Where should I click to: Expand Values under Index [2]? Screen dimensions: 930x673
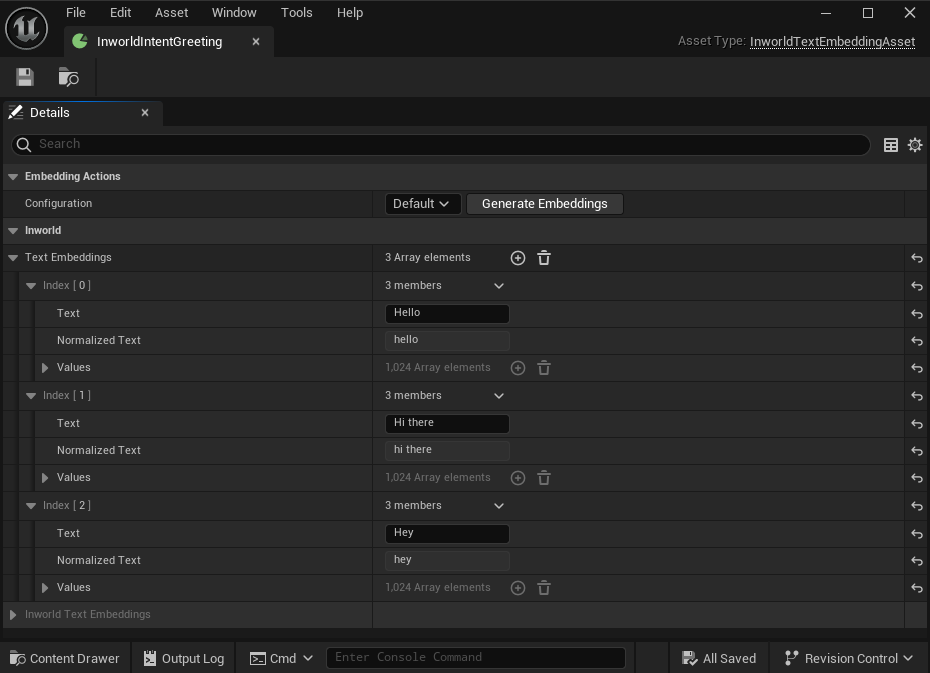[x=45, y=588]
